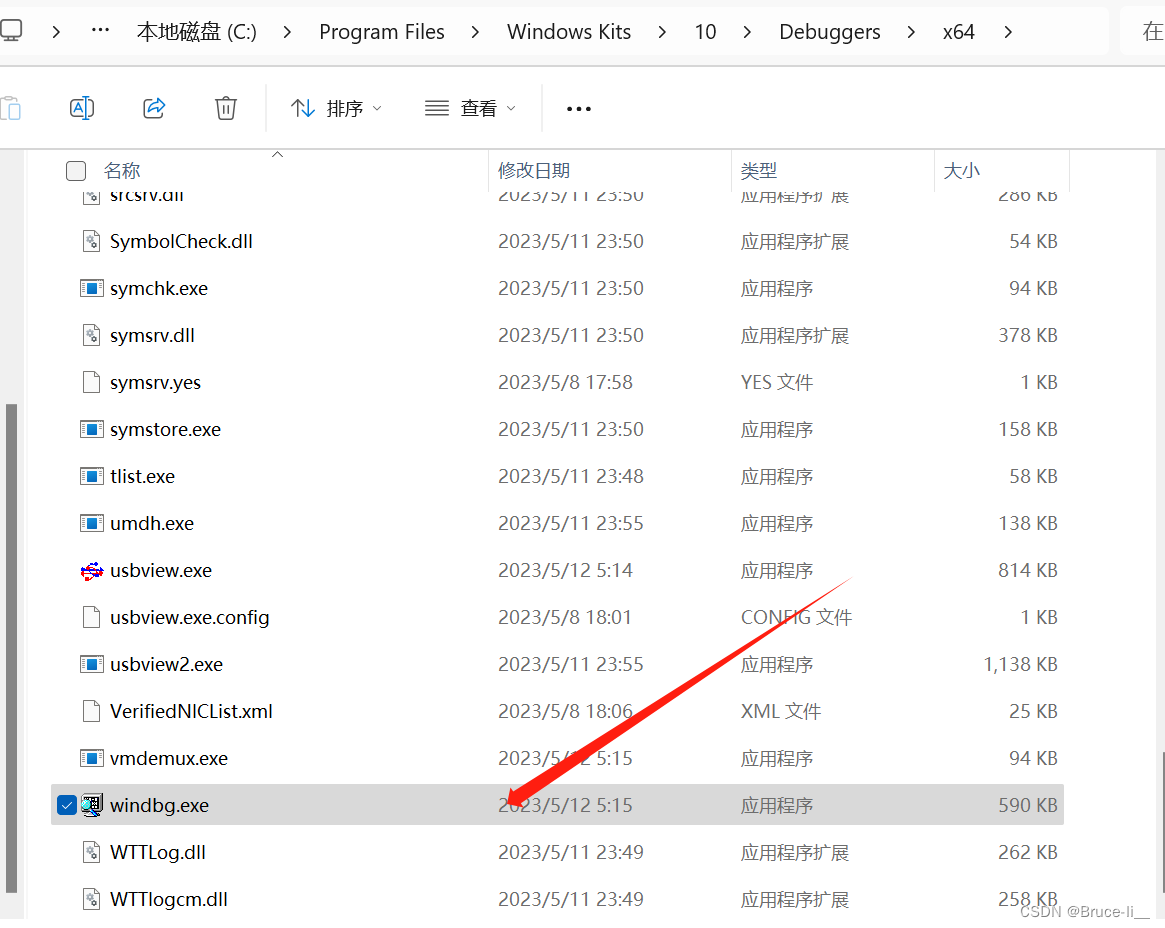Image resolution: width=1165 pixels, height=928 pixels.
Task: Click the vmdemux.exe file icon
Action: click(91, 758)
